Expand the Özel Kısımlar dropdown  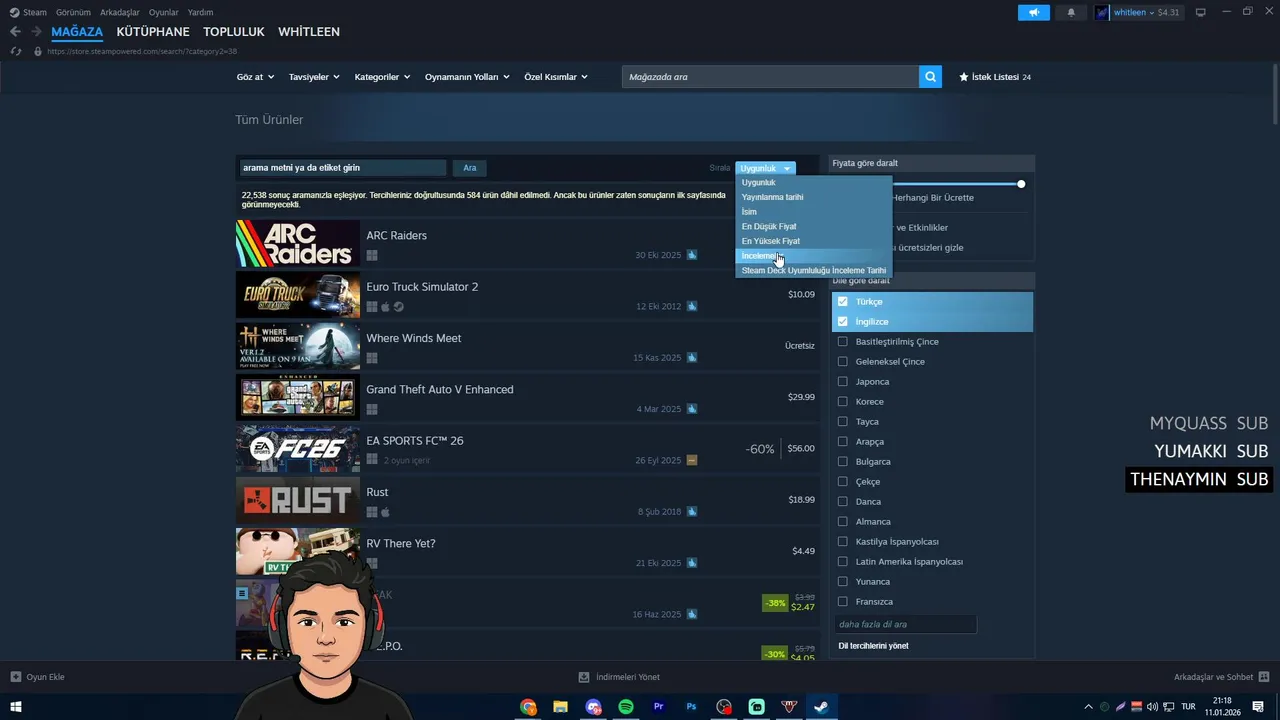click(556, 77)
